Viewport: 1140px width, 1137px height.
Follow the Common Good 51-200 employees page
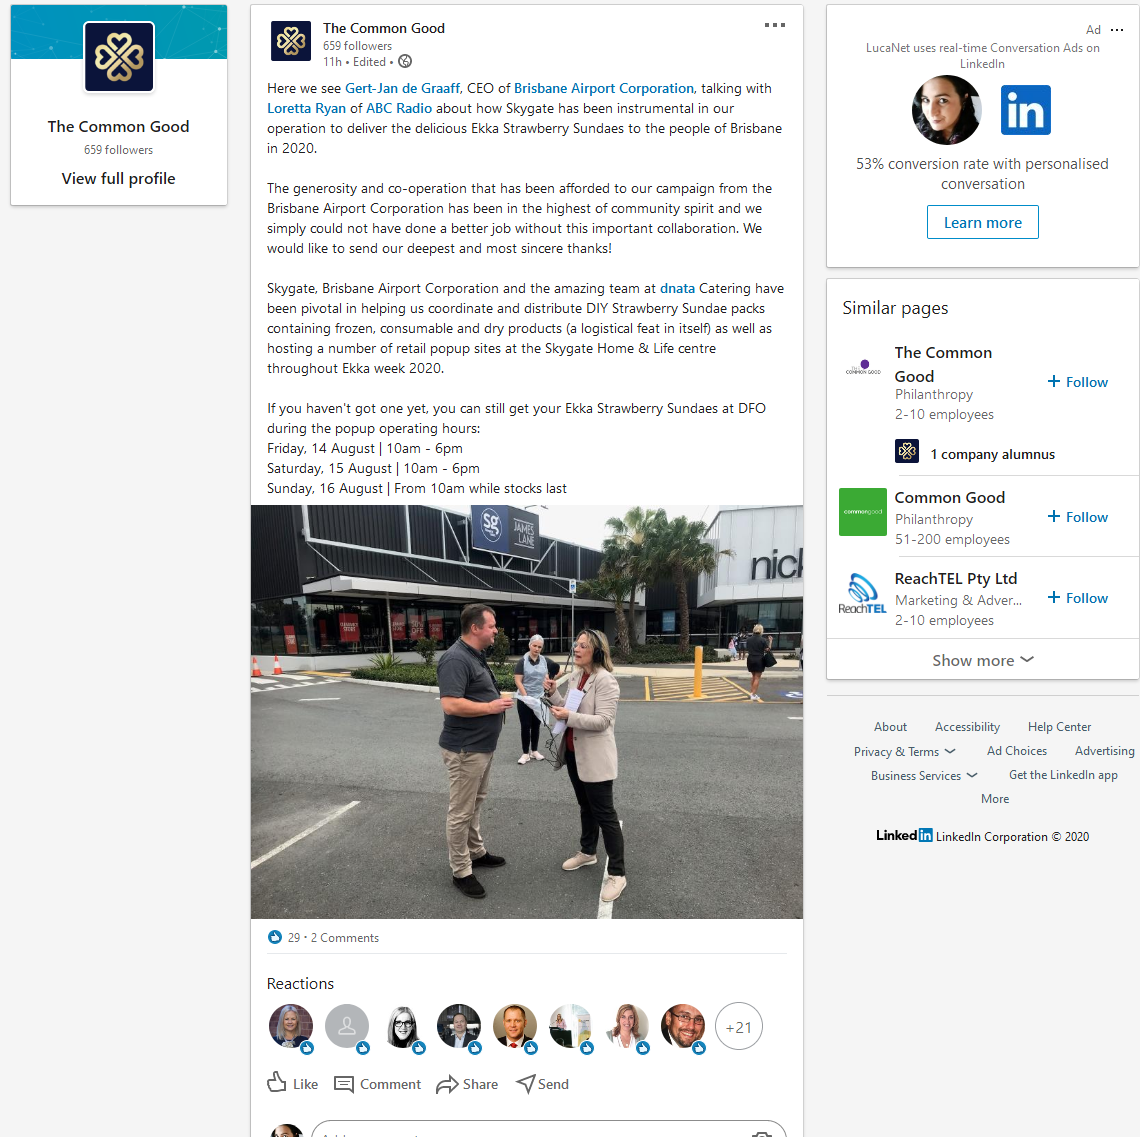pos(1077,517)
